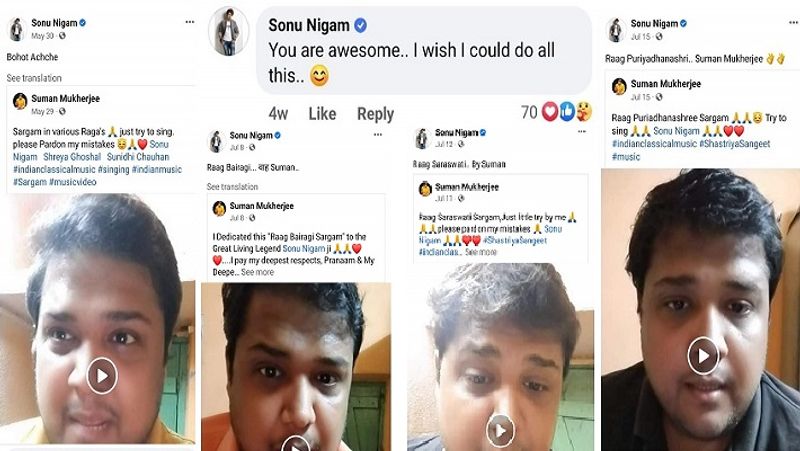This screenshot has width=800, height=451.
Task: Play the far-left Sargam video
Action: pos(102,376)
